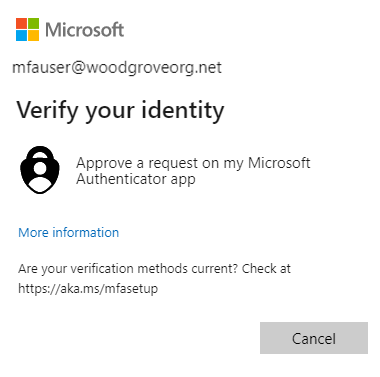Image resolution: width=380 pixels, height=377 pixels.
Task: Click the Microsoft Authenticator lock icon
Action: point(40,170)
